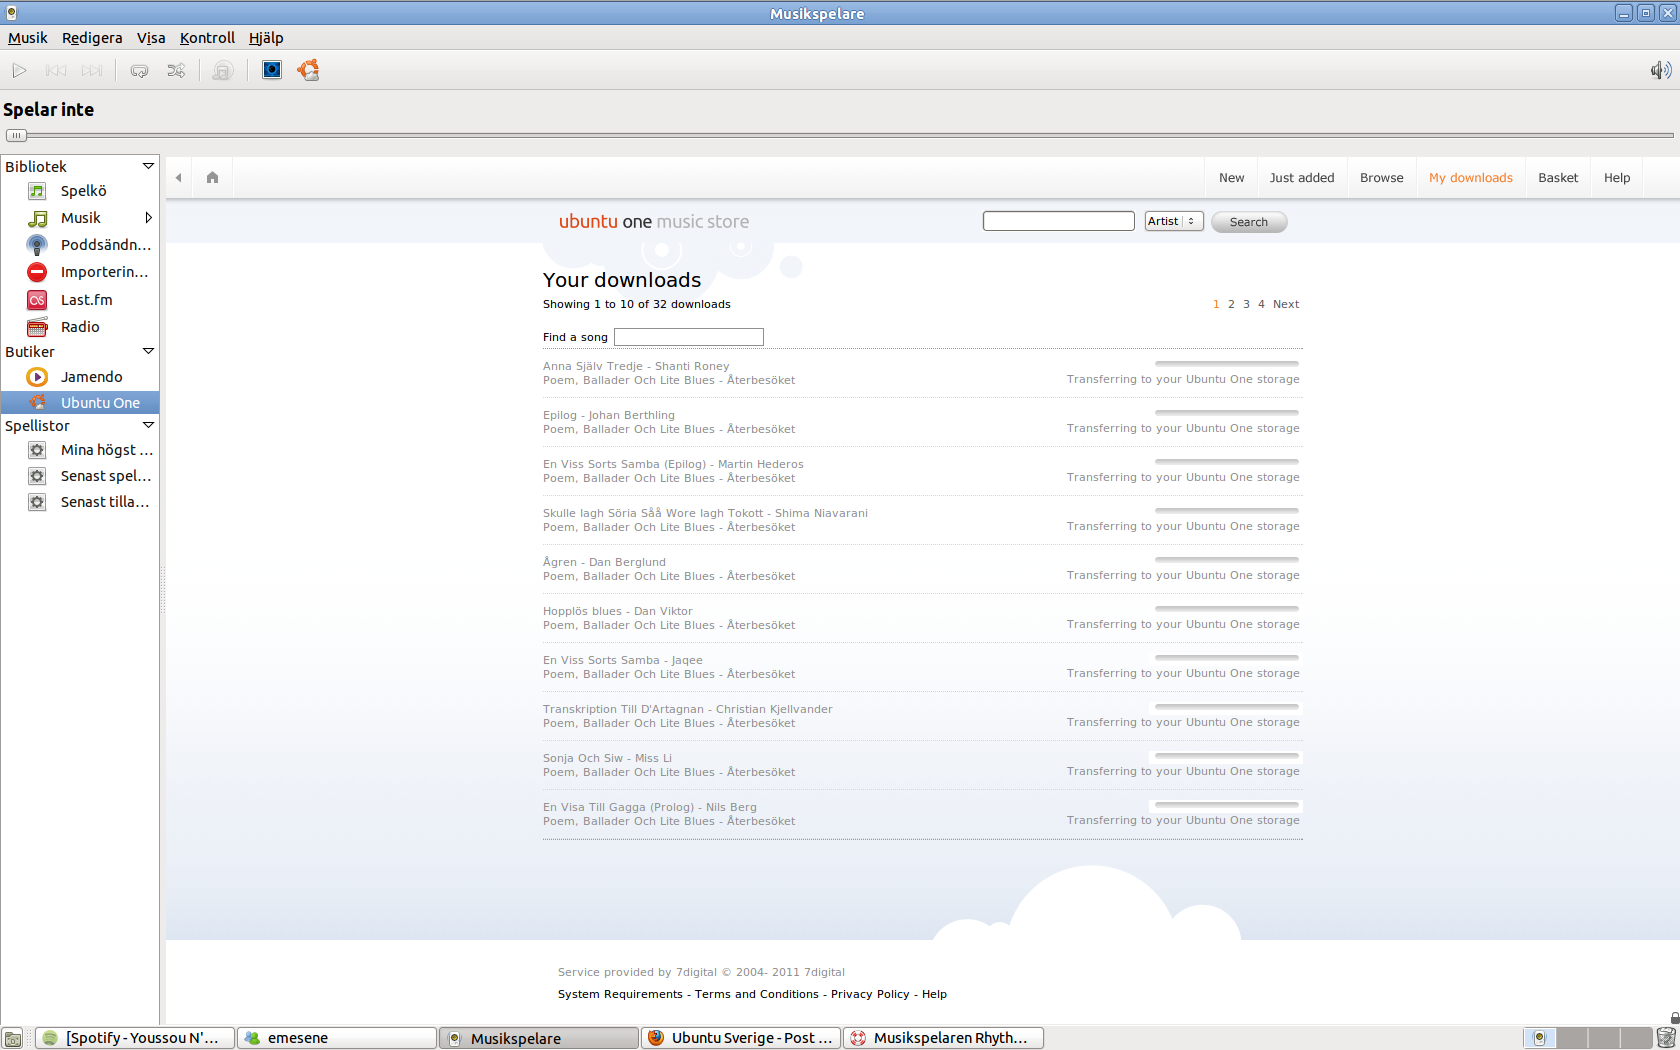Toggle the visualization toolbar button
Image resolution: width=1680 pixels, height=1050 pixels.
pyautogui.click(x=272, y=69)
